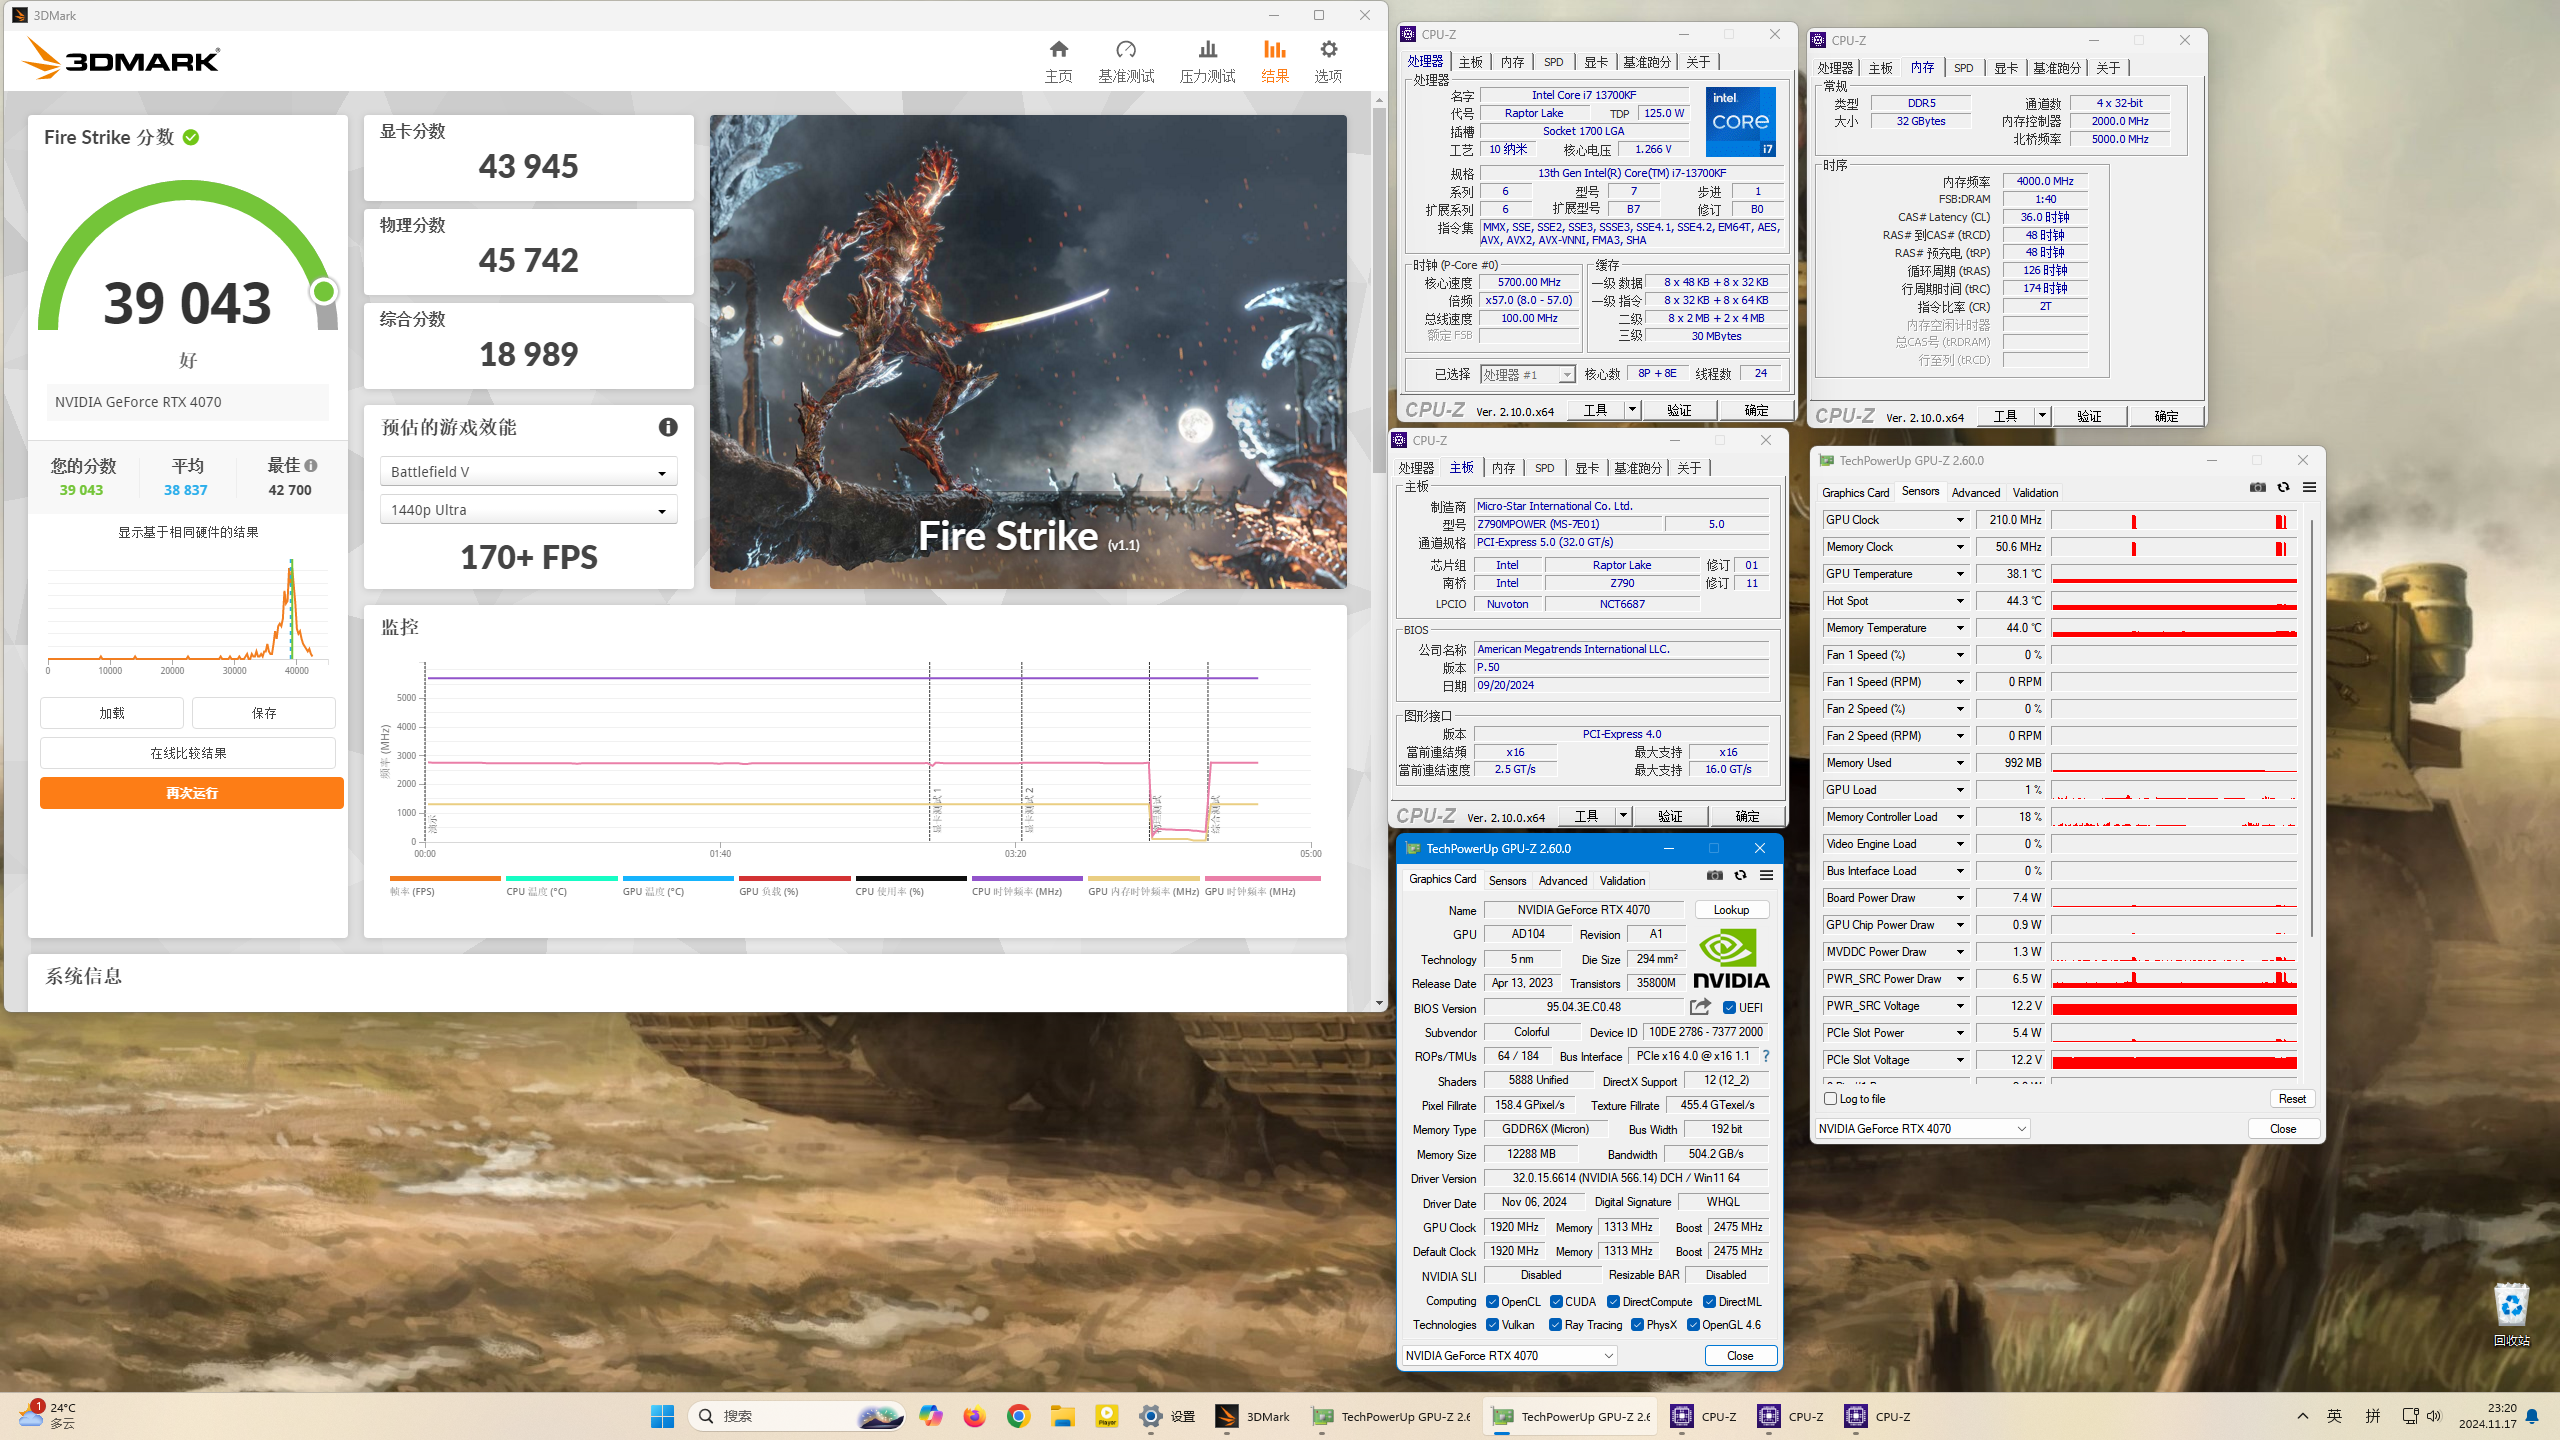
Task: Open 3DMark Benchmarks gauge icon
Action: click(x=1126, y=49)
